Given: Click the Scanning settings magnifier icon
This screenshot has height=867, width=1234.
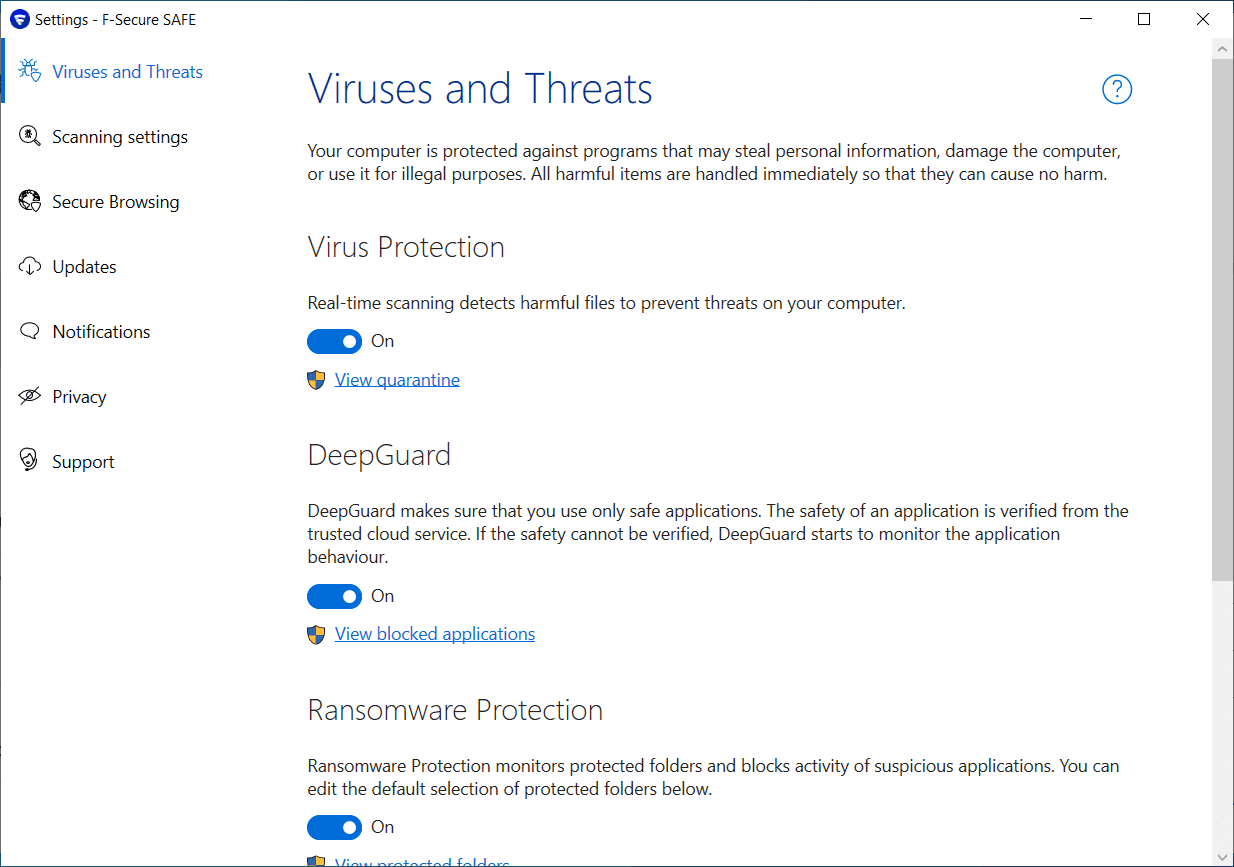Looking at the screenshot, I should [30, 136].
